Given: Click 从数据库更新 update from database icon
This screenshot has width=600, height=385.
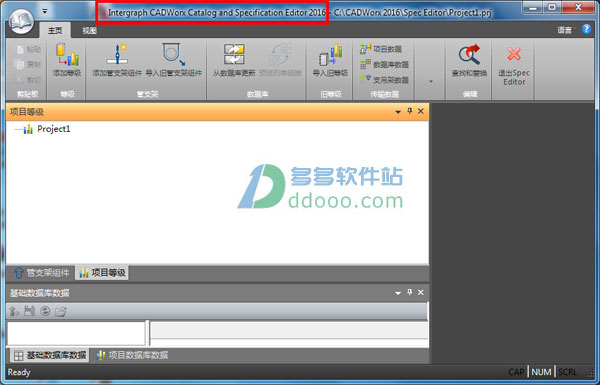Looking at the screenshot, I should click(x=234, y=60).
